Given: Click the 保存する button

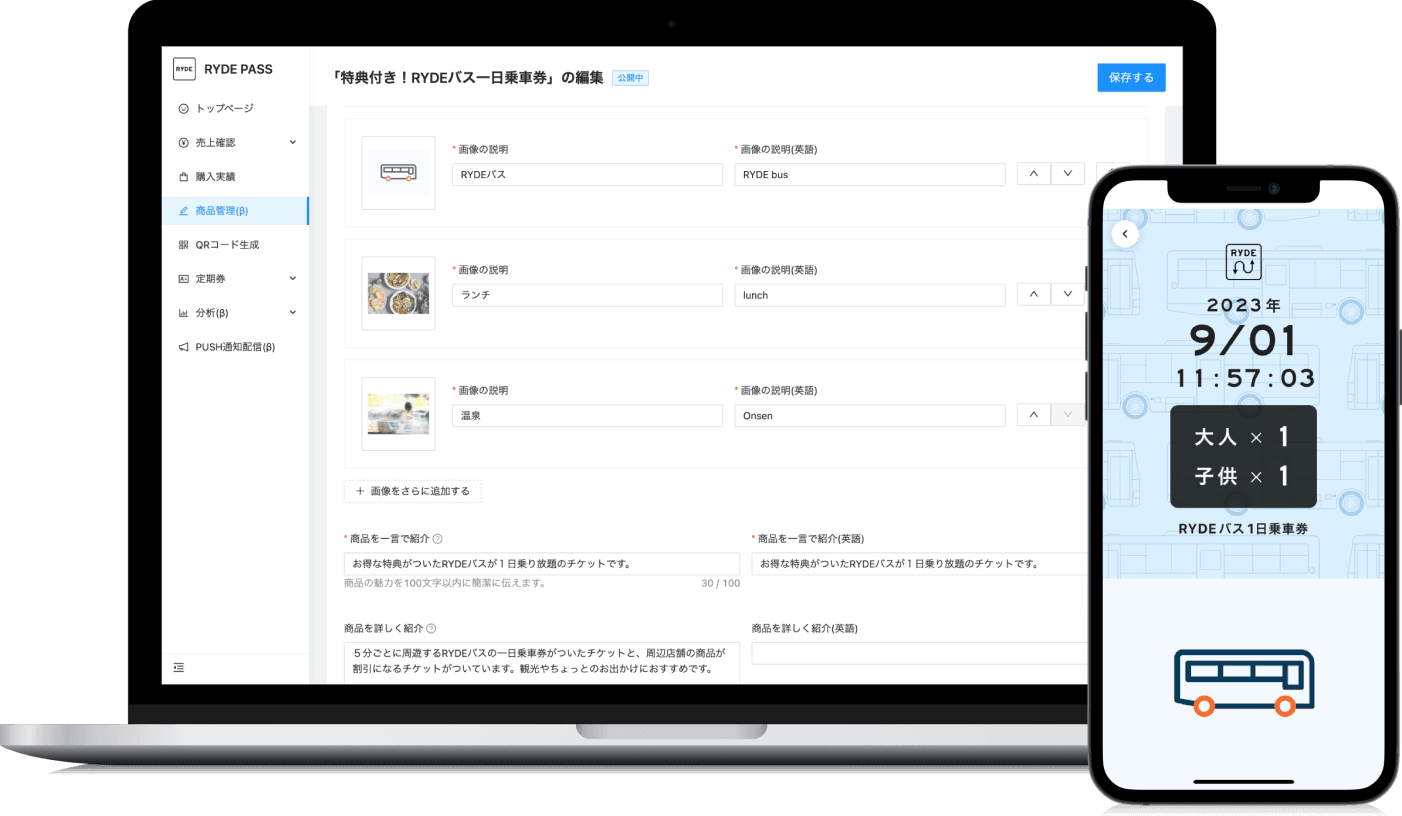Looking at the screenshot, I should tap(1131, 77).
